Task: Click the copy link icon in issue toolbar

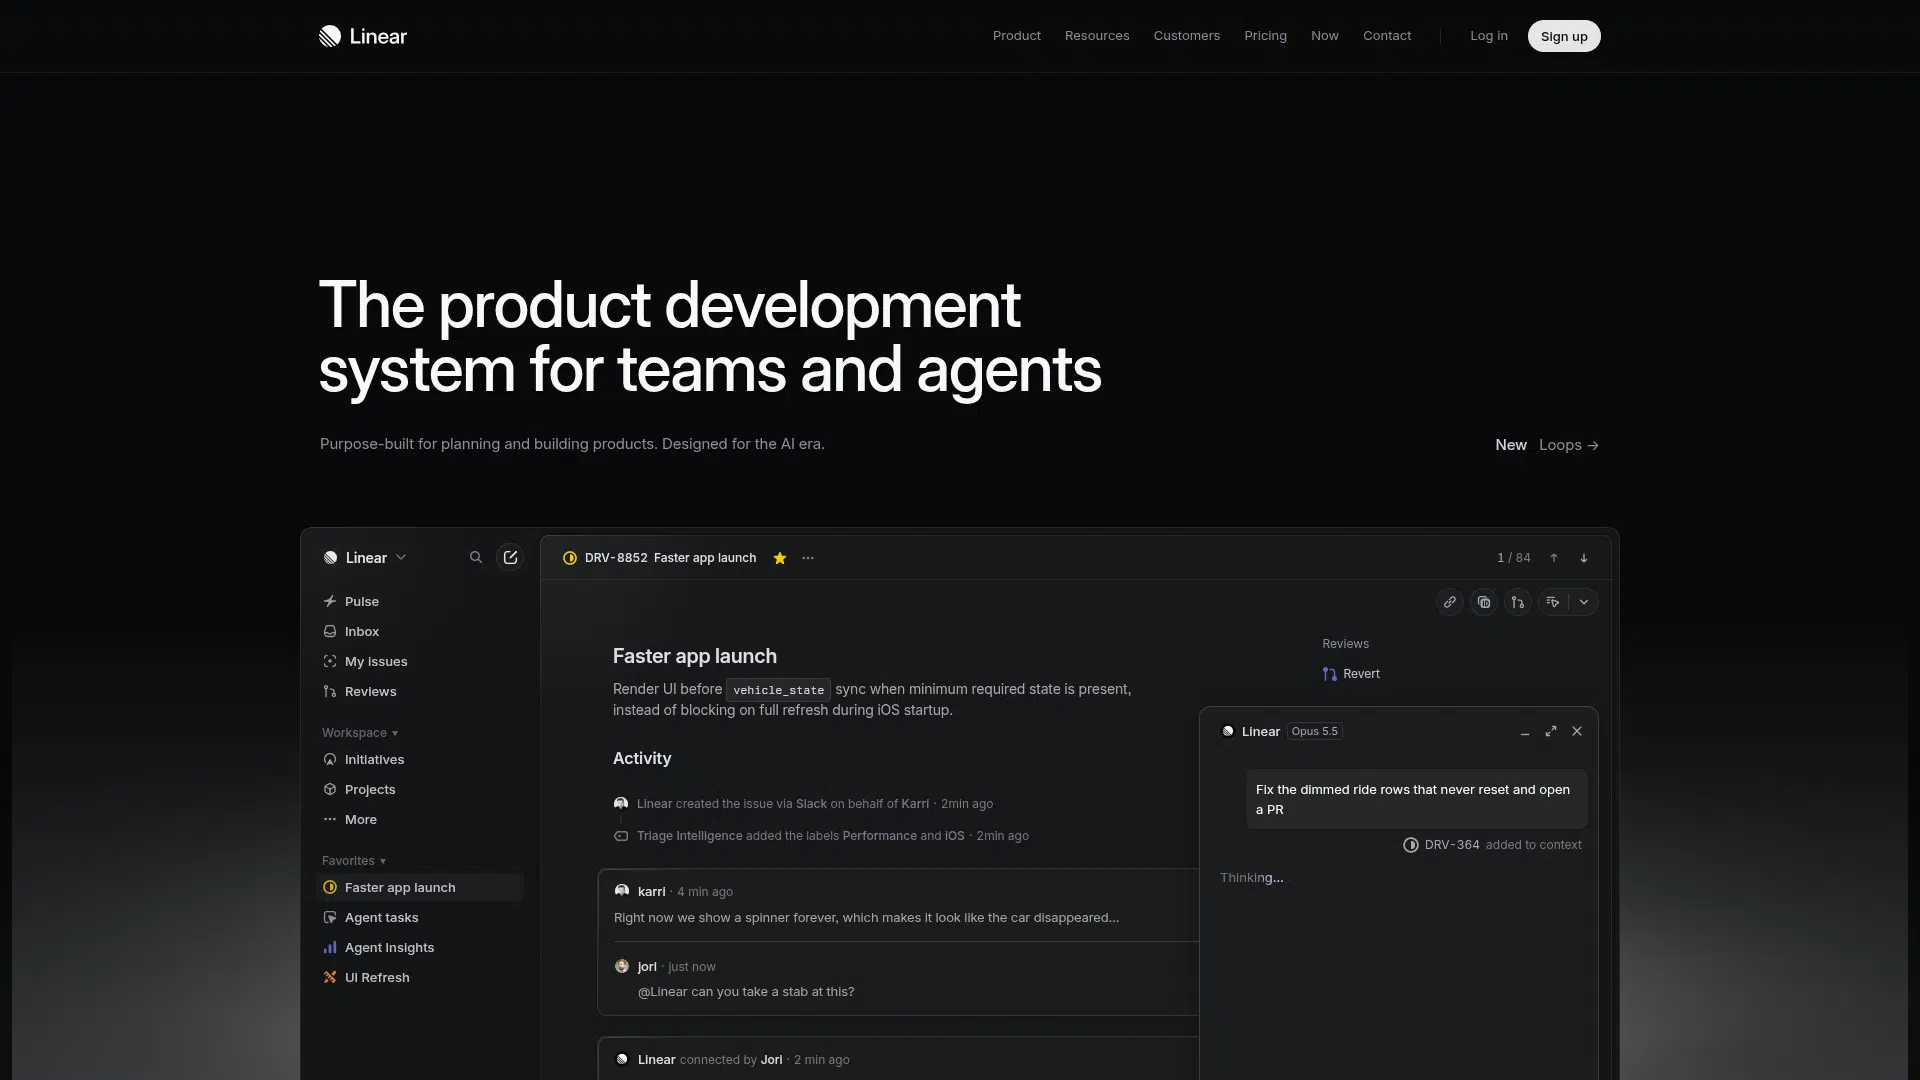Action: [x=1450, y=602]
